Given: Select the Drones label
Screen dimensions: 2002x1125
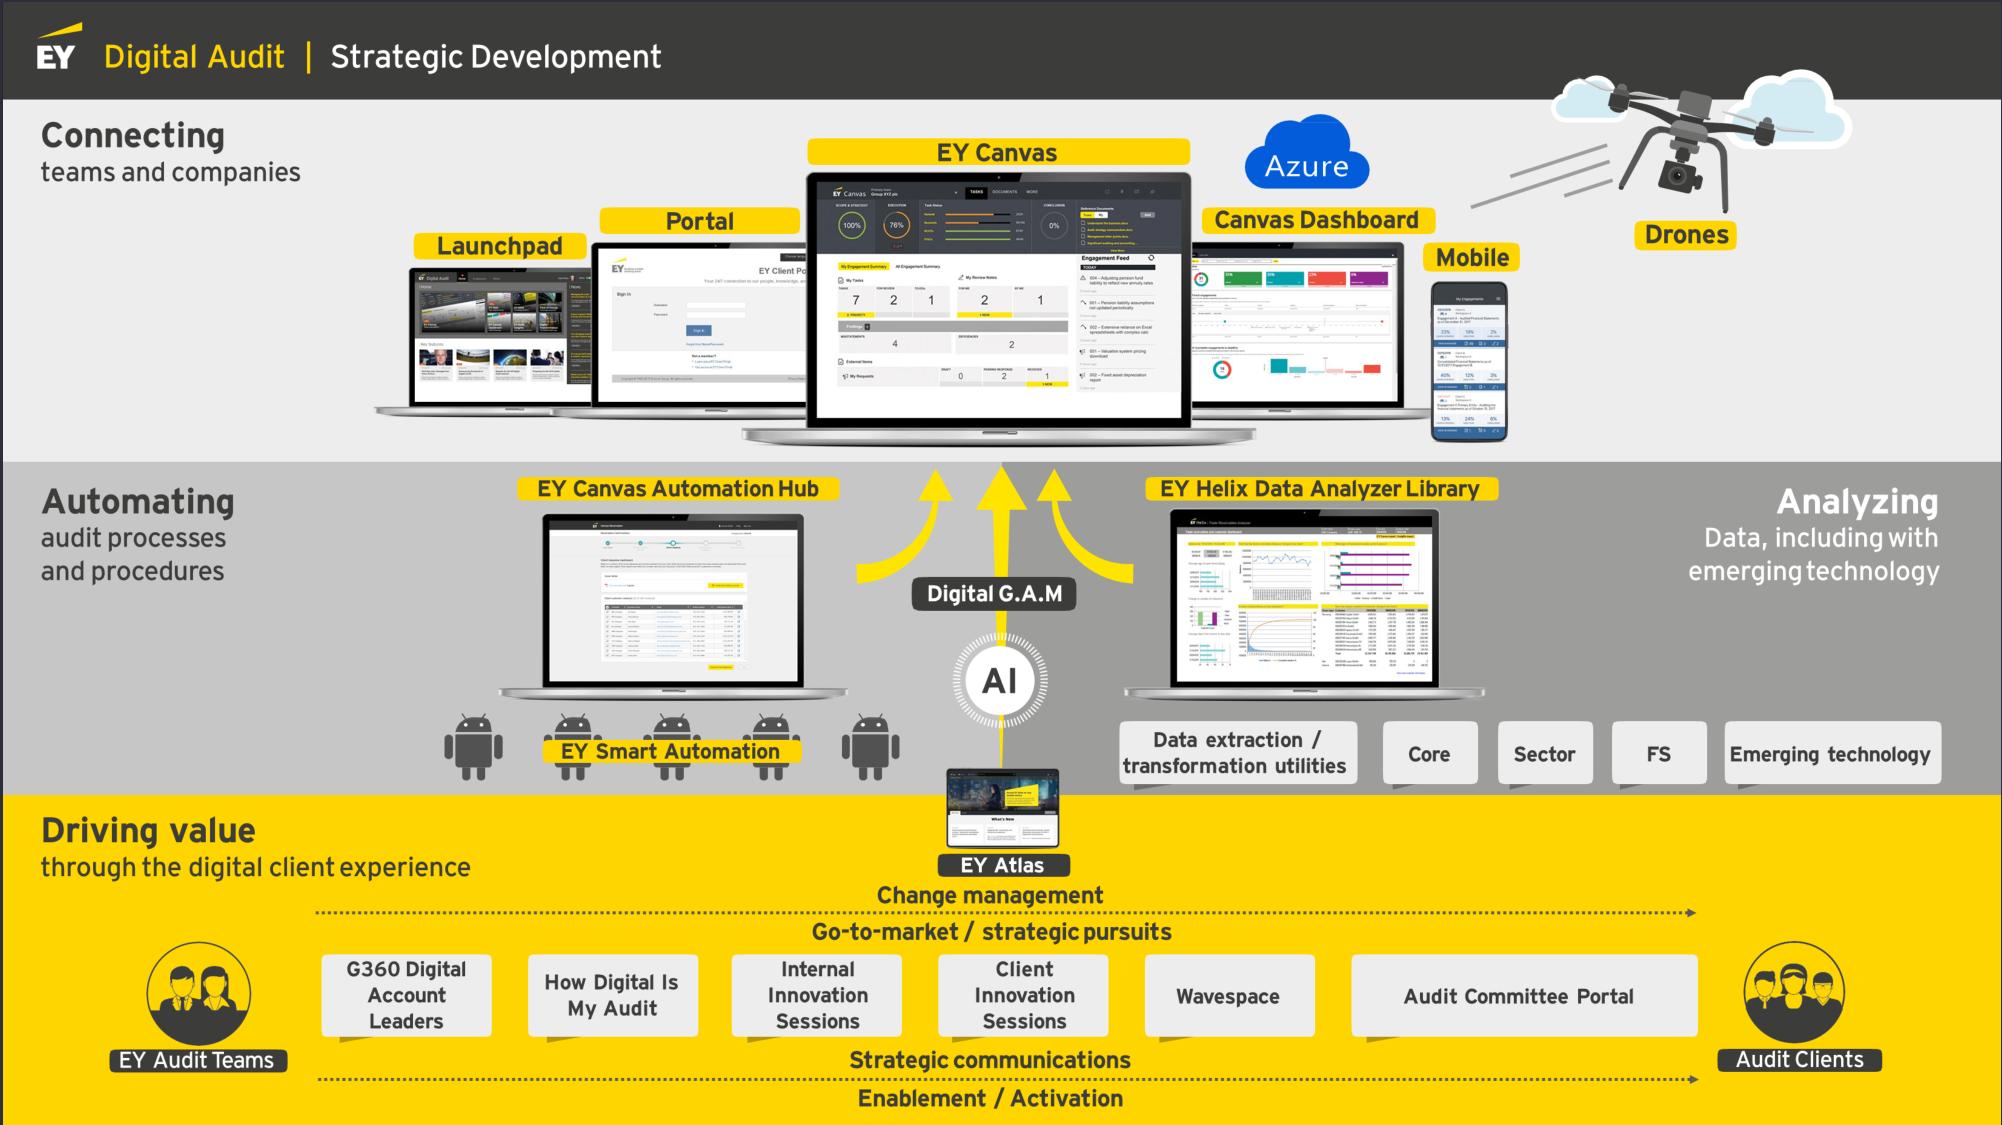Looking at the screenshot, I should click(1686, 235).
